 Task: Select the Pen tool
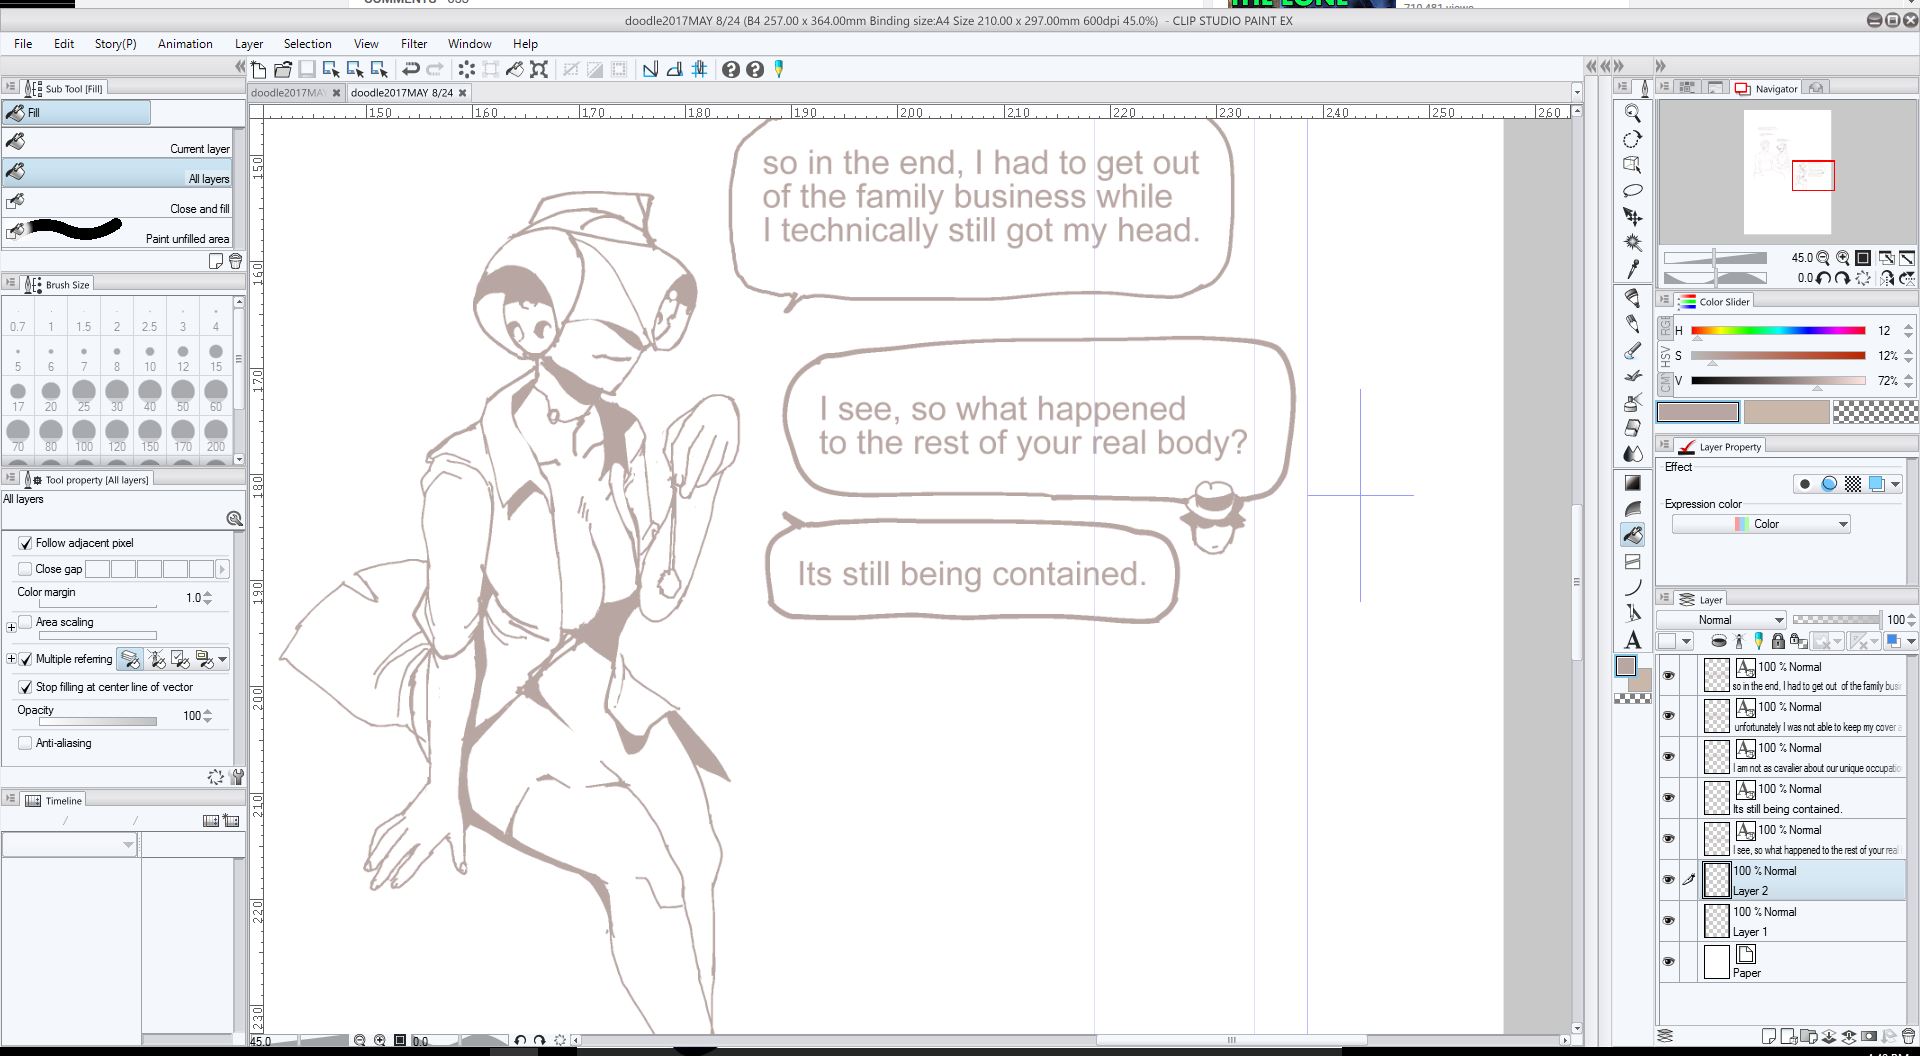(1632, 298)
